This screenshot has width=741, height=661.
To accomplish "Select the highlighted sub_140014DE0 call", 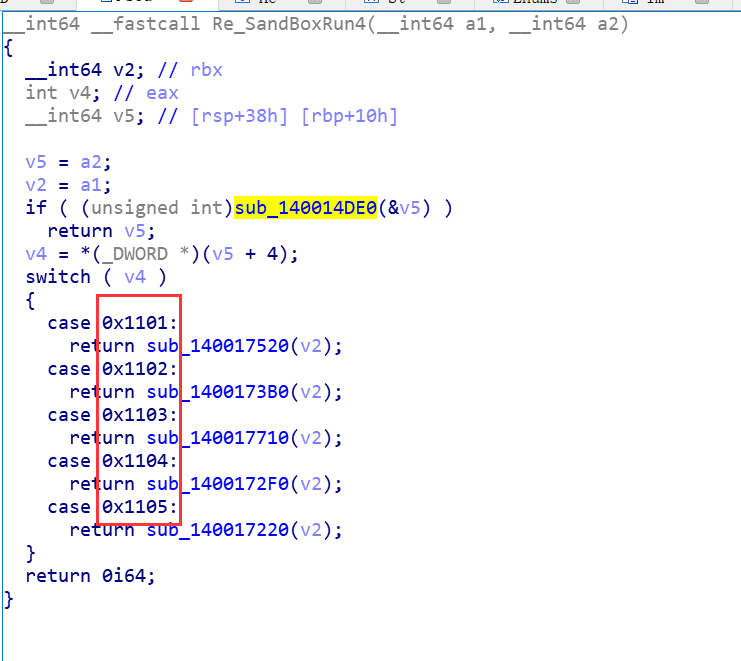I will click(x=306, y=207).
